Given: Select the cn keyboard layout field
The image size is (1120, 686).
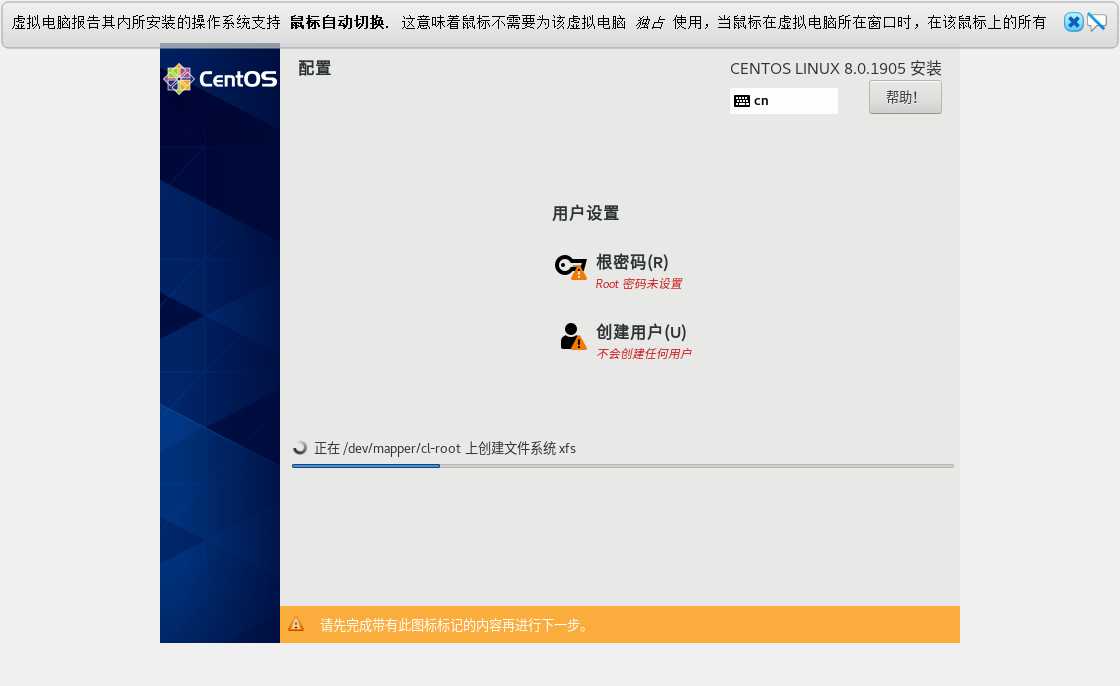Looking at the screenshot, I should pos(784,101).
